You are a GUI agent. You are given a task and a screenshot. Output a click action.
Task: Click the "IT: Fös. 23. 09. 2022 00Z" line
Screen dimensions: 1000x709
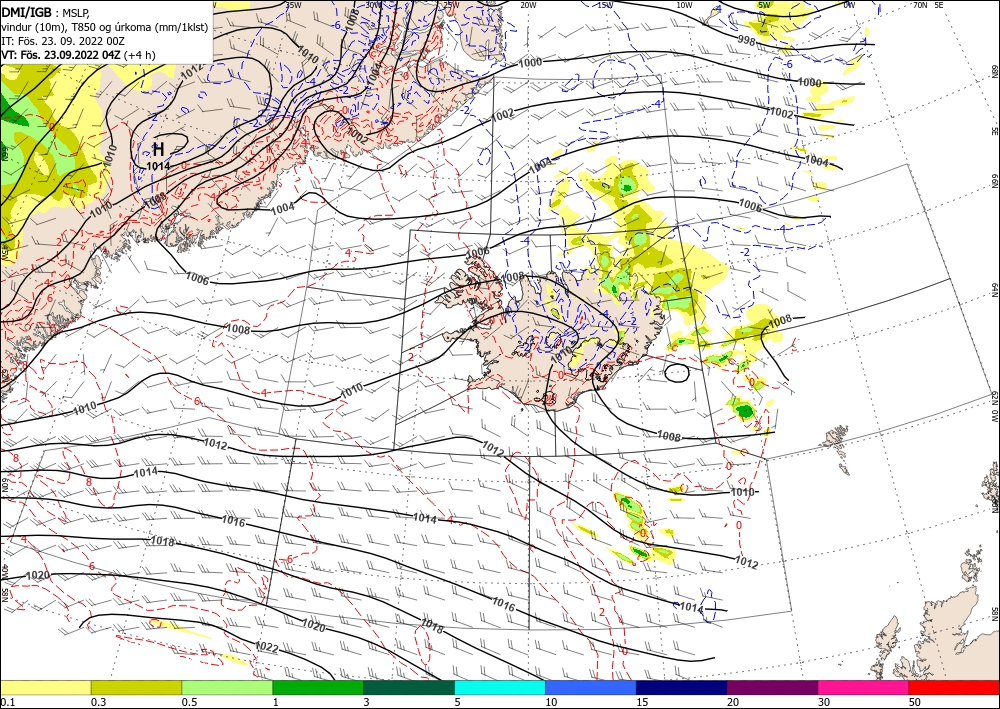pos(62,41)
